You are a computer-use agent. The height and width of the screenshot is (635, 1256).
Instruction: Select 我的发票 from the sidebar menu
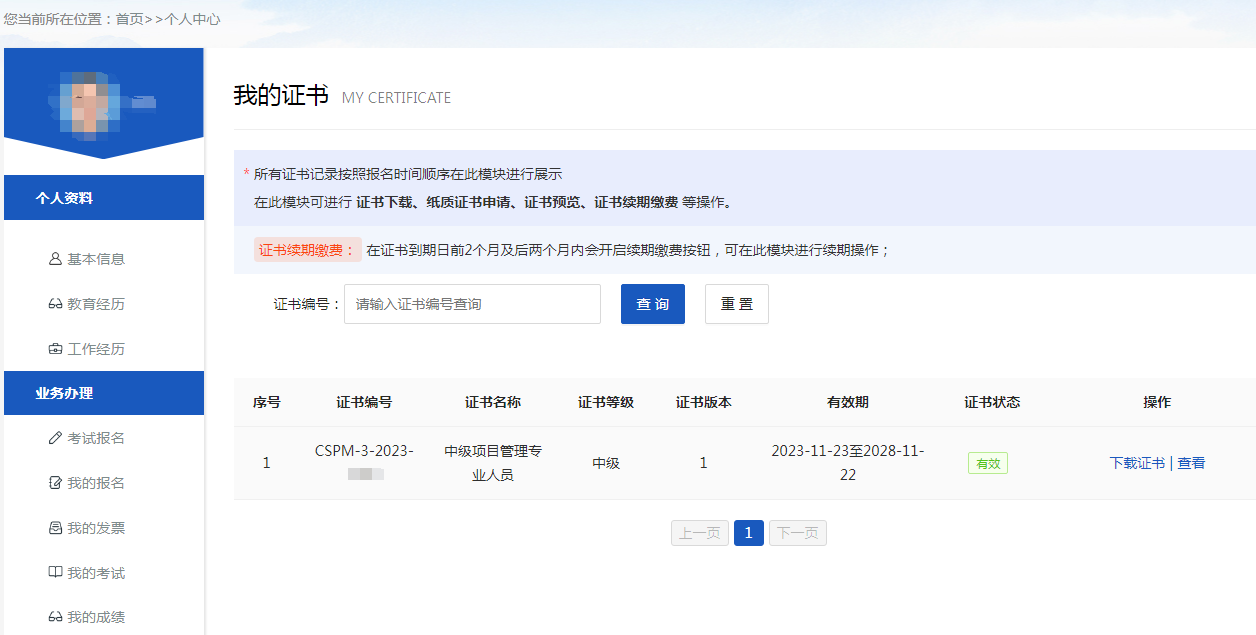click(98, 527)
